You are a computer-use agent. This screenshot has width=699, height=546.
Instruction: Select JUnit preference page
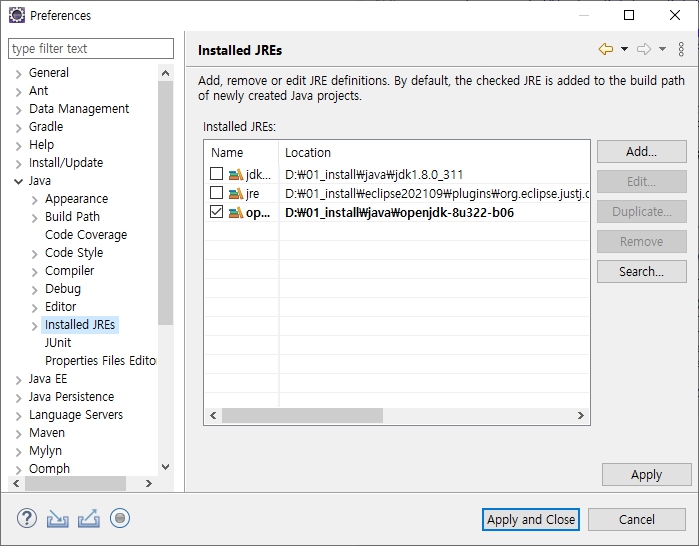(58, 342)
